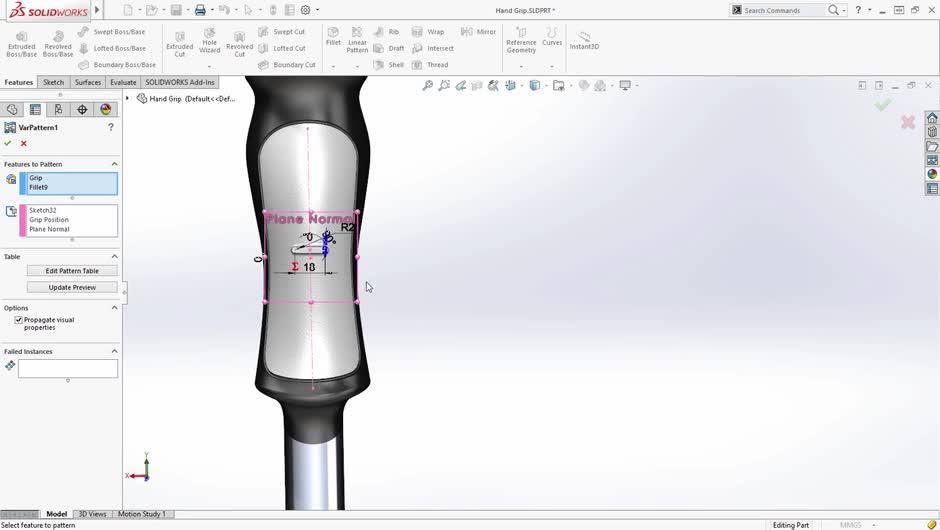Switch to the Sketch tab
Image resolution: width=940 pixels, height=530 pixels.
point(53,82)
